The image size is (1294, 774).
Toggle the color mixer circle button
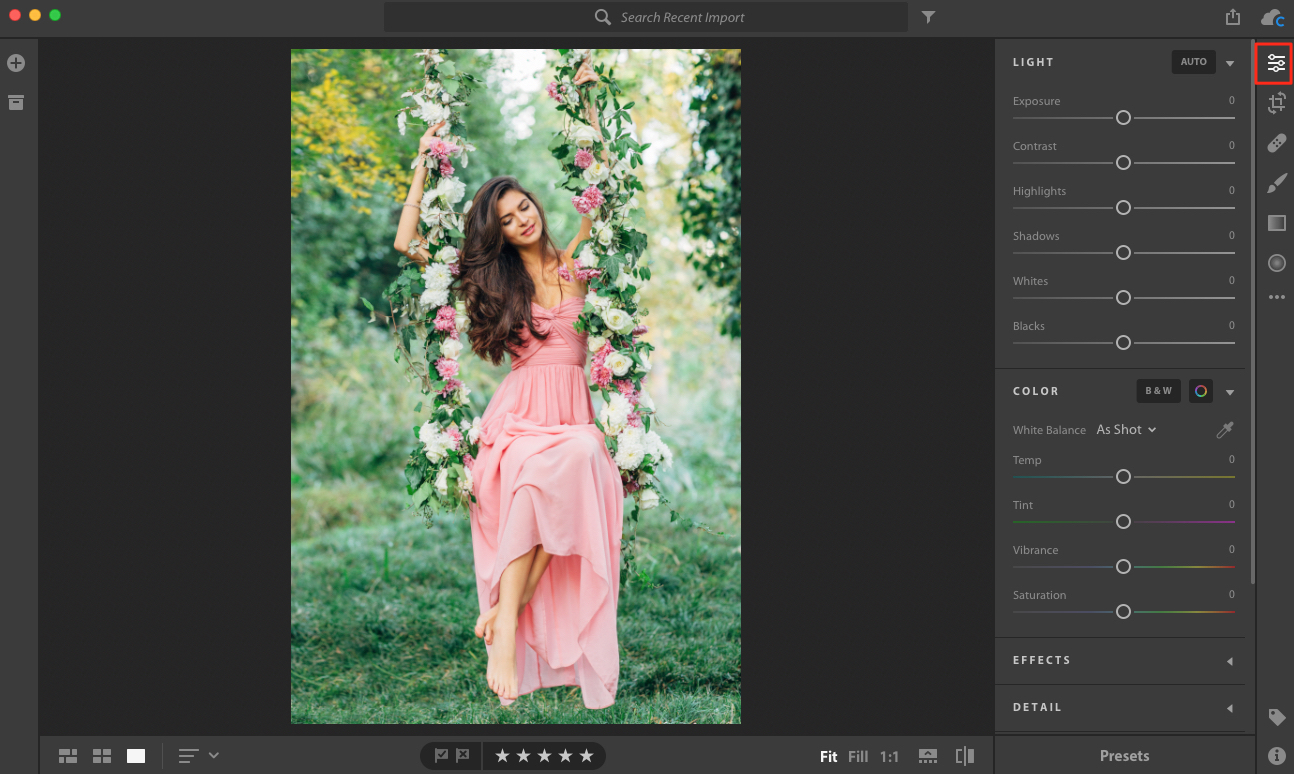click(1200, 391)
